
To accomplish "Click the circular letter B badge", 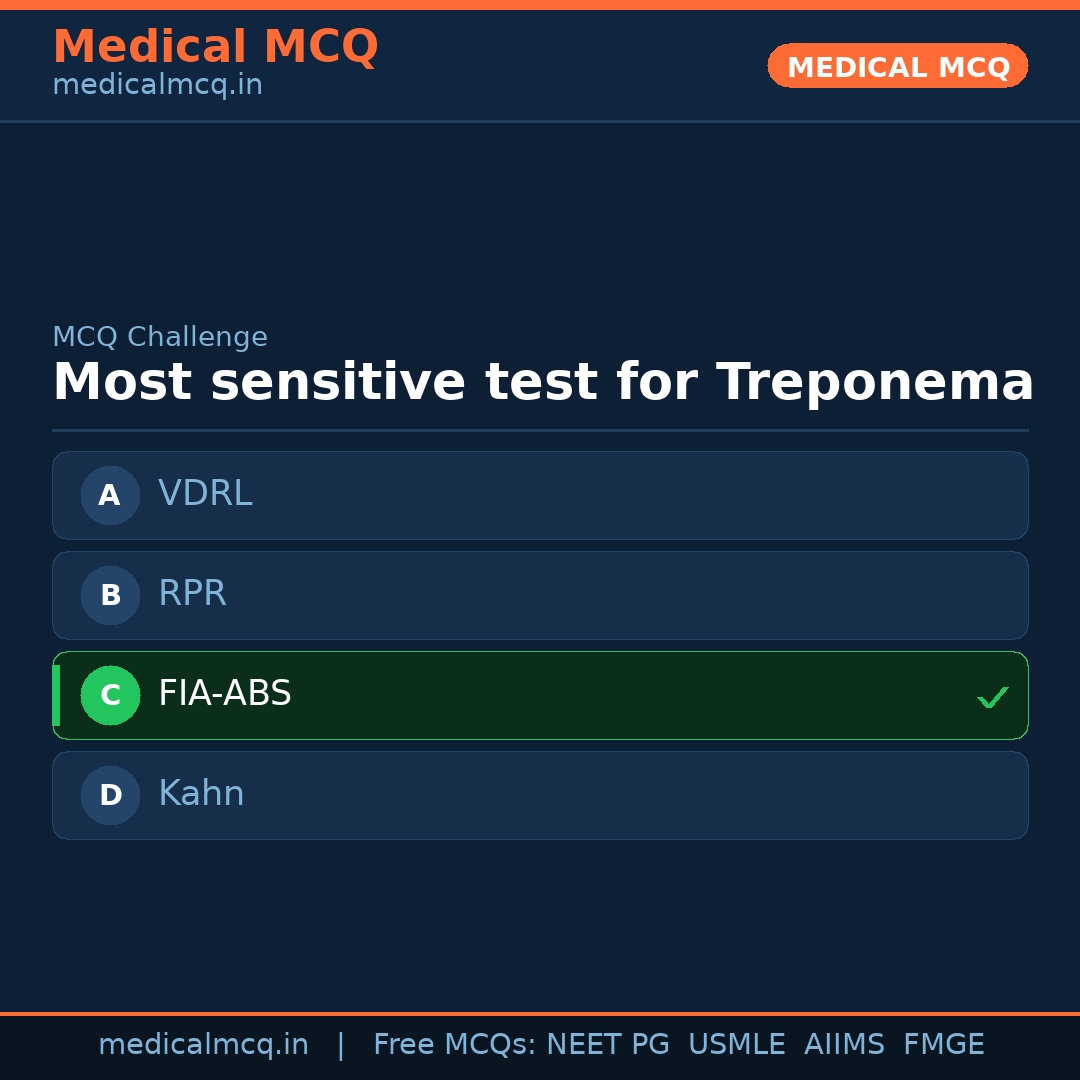I will pyautogui.click(x=110, y=595).
